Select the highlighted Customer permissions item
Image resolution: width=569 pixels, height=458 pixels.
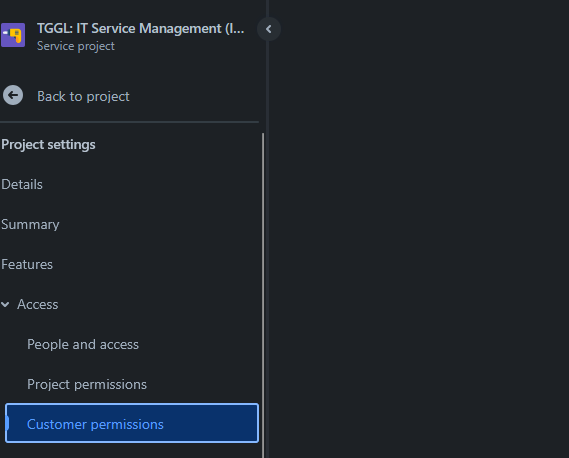click(x=132, y=423)
